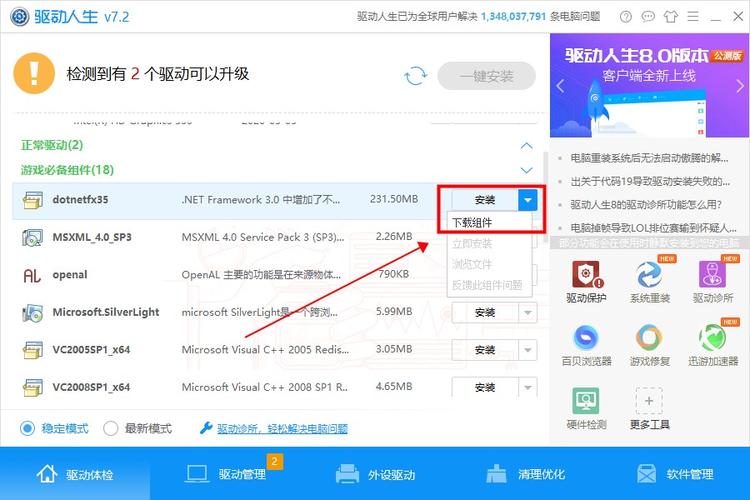Click the VC2005SP1_x64 component icon

[x=33, y=350]
